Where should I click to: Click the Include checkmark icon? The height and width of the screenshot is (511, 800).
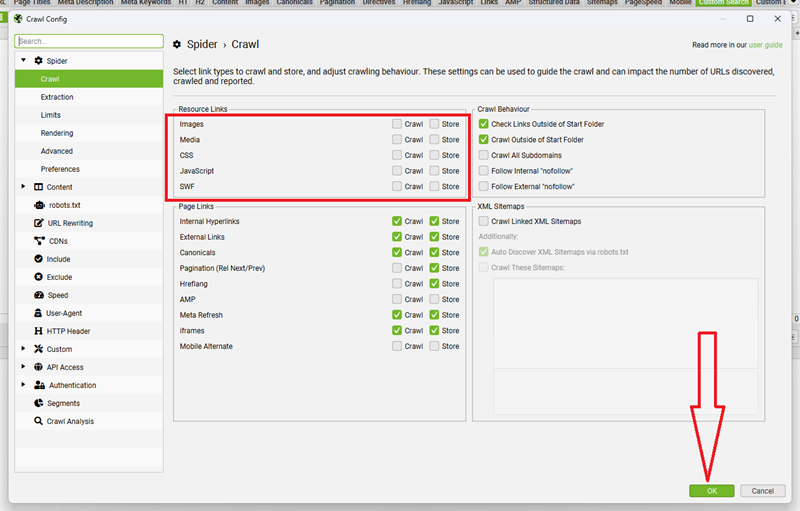pyautogui.click(x=38, y=259)
